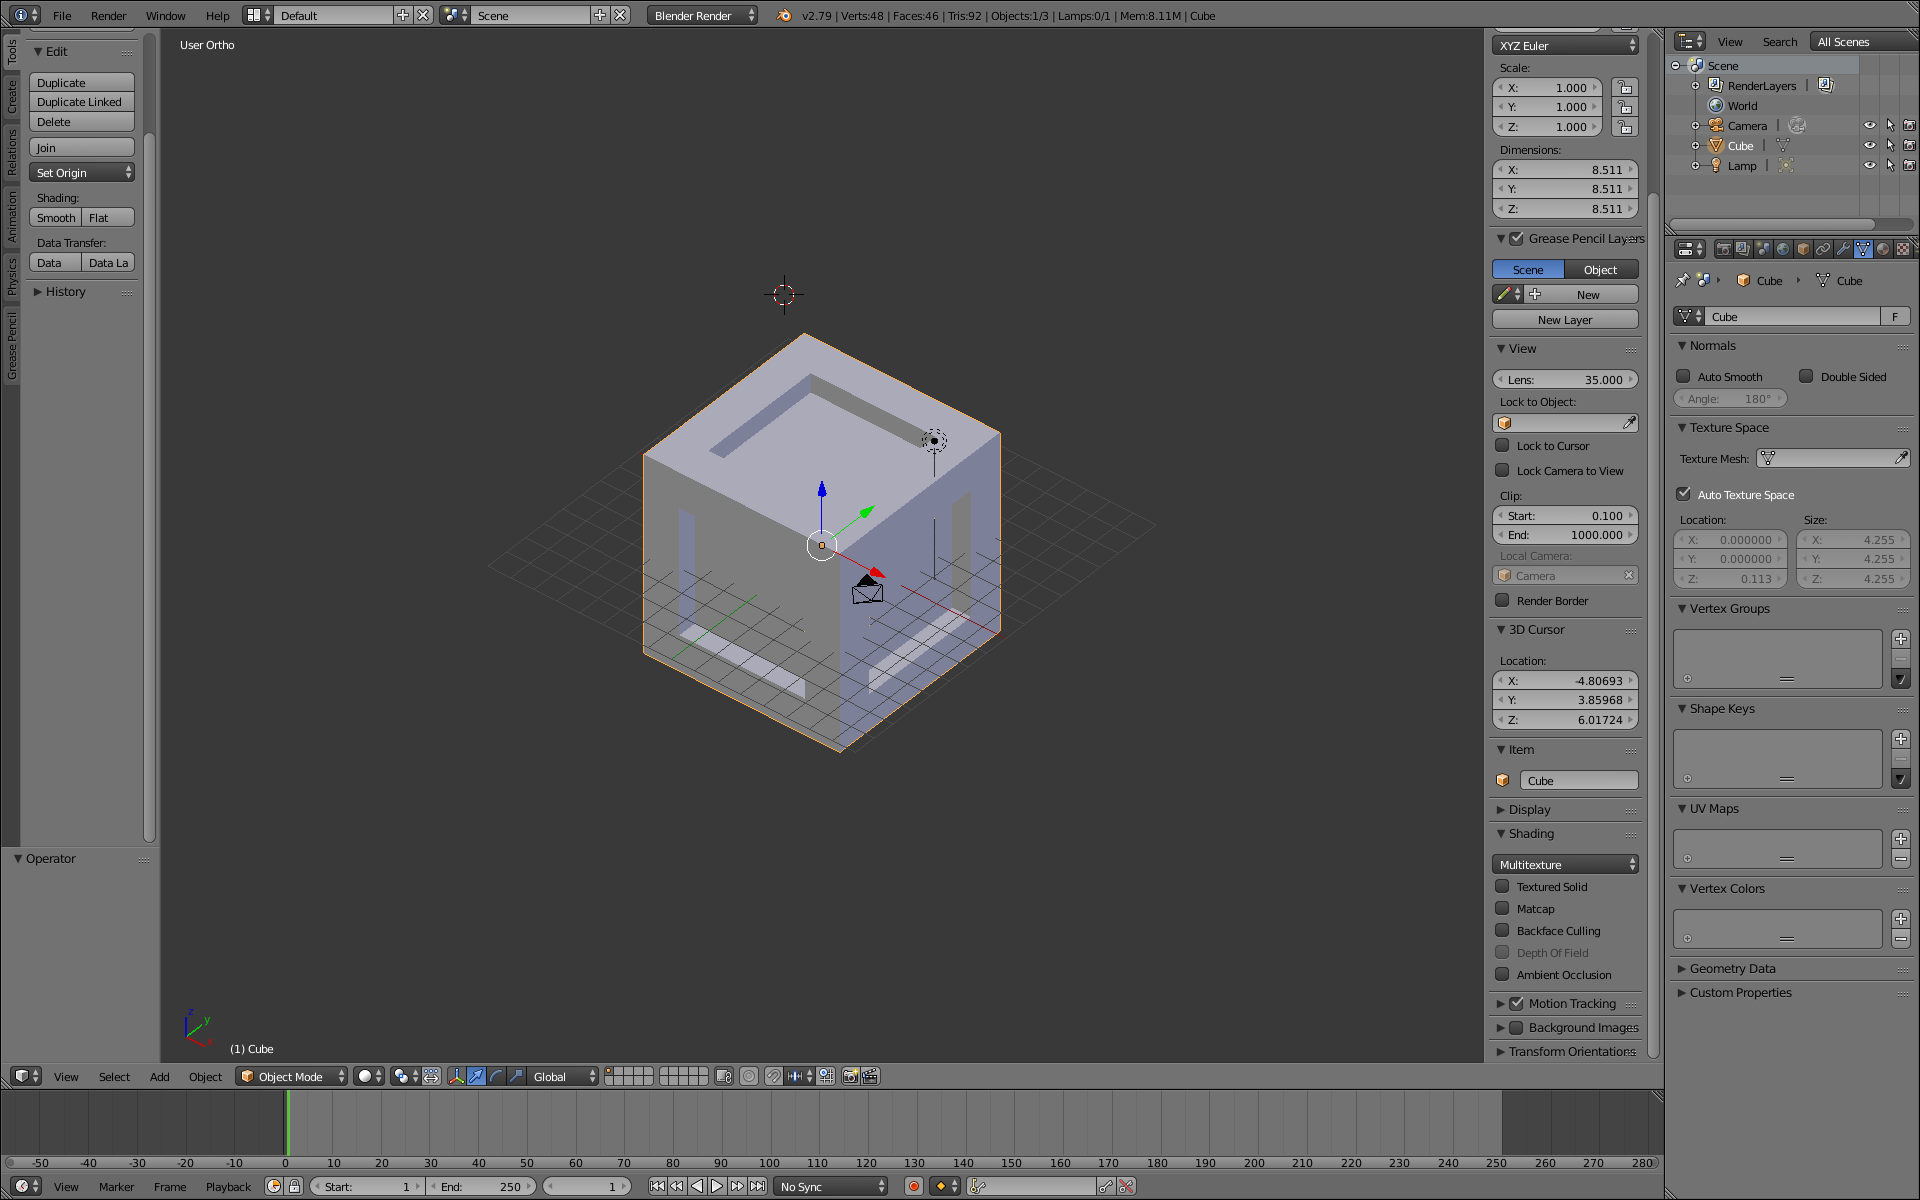Open the Render Layers properties tab
This screenshot has height=1200, width=1920.
click(x=1743, y=249)
